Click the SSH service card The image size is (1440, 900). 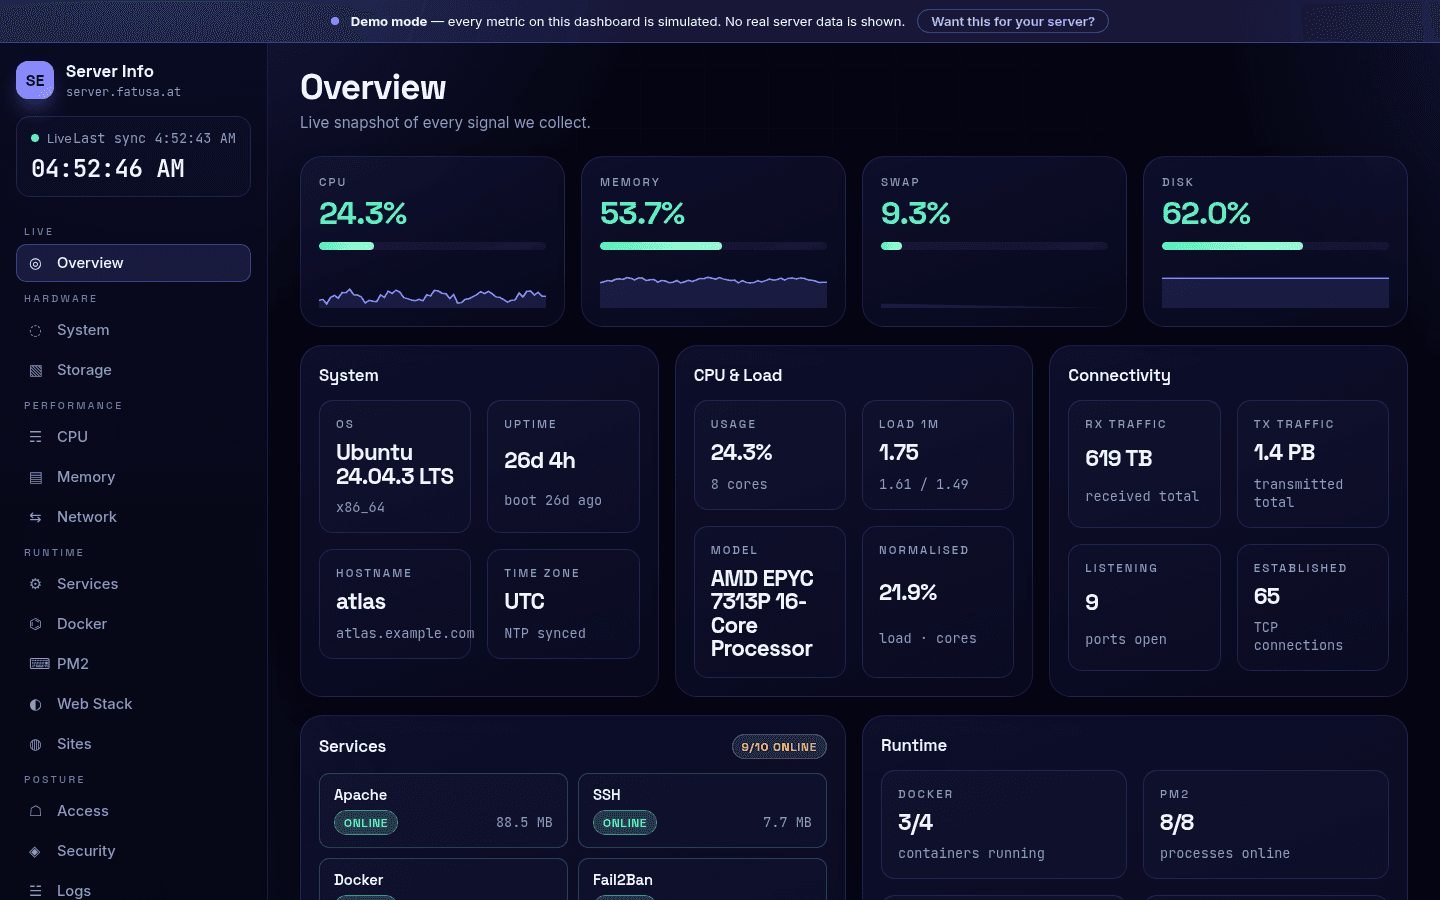click(702, 810)
